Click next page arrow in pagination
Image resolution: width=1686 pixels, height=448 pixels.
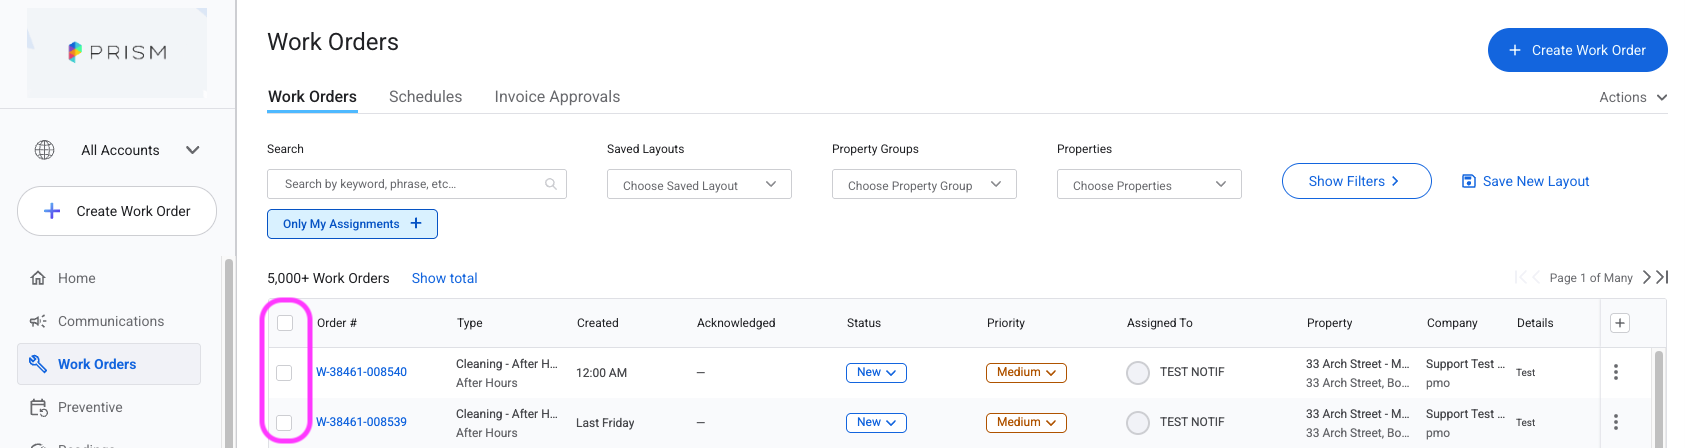1646,277
